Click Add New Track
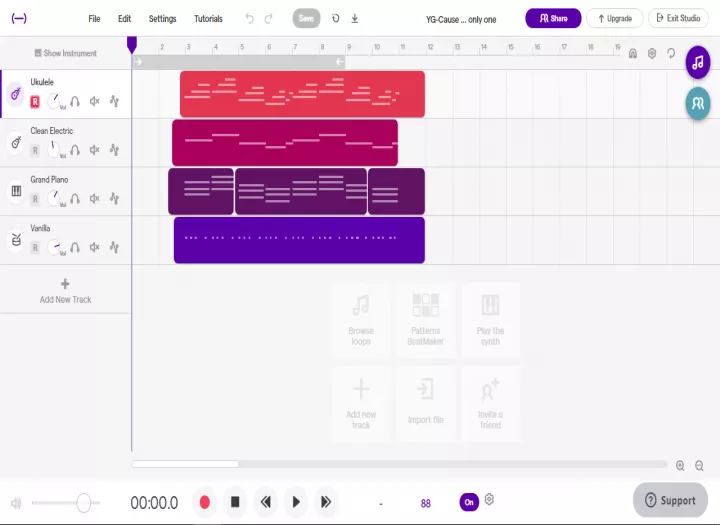Viewport: 720px width, 525px height. (x=65, y=291)
